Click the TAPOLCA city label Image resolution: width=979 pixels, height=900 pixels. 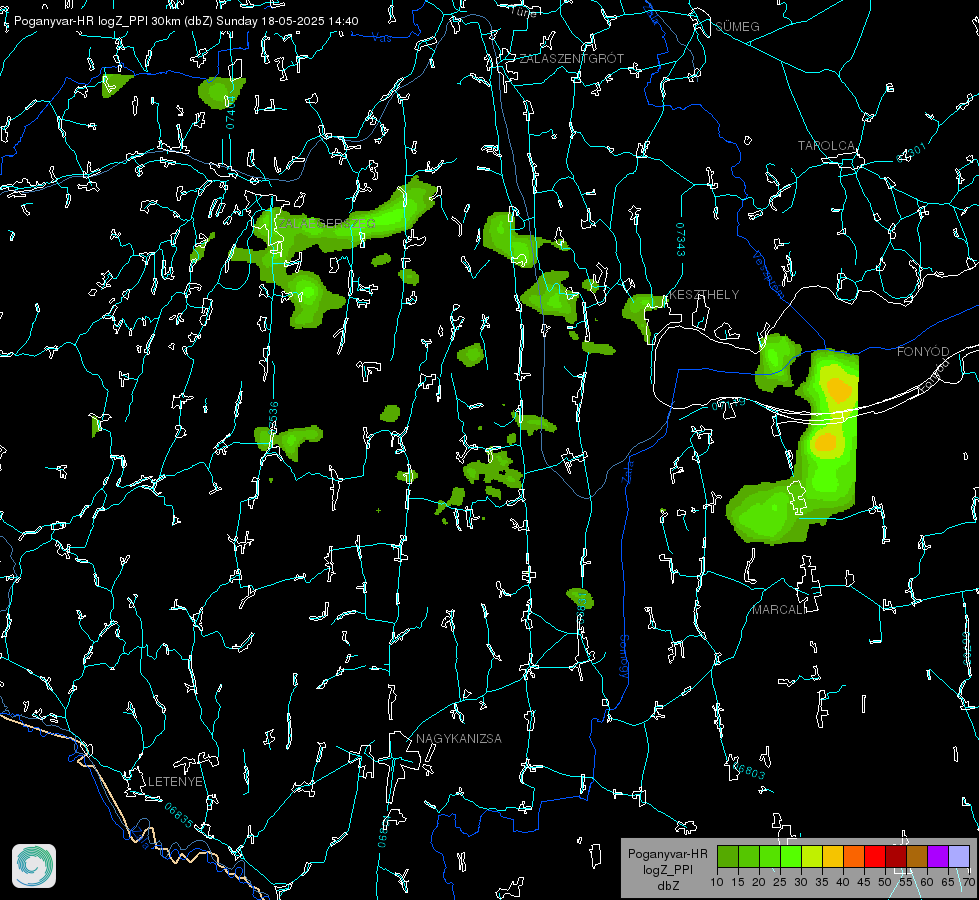click(x=826, y=146)
